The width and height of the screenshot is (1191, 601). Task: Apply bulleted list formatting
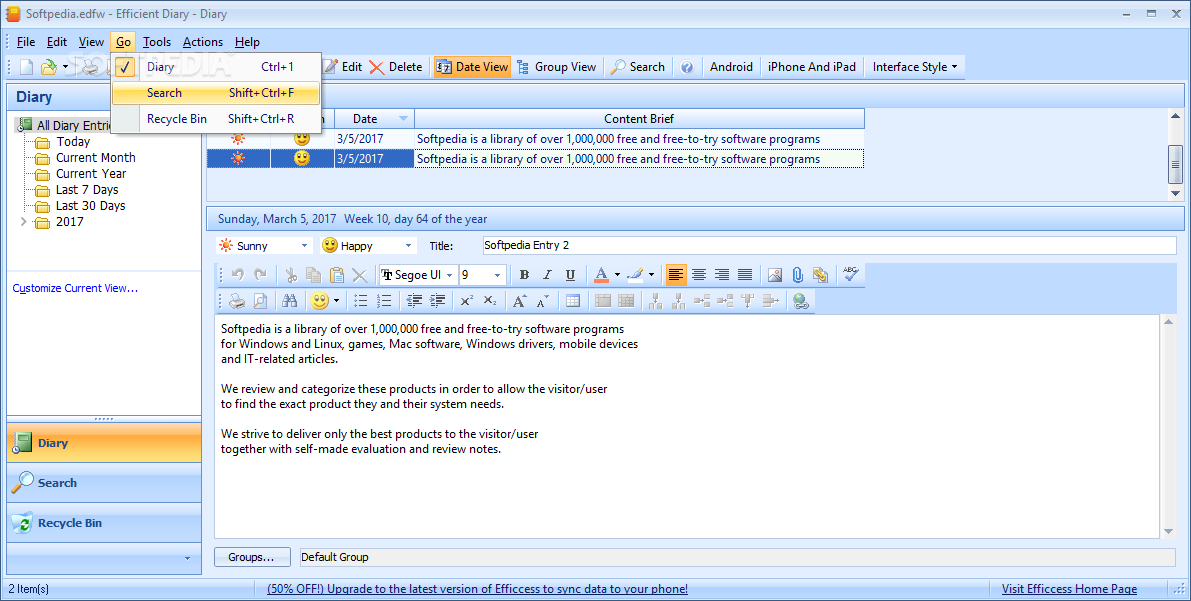pos(361,301)
